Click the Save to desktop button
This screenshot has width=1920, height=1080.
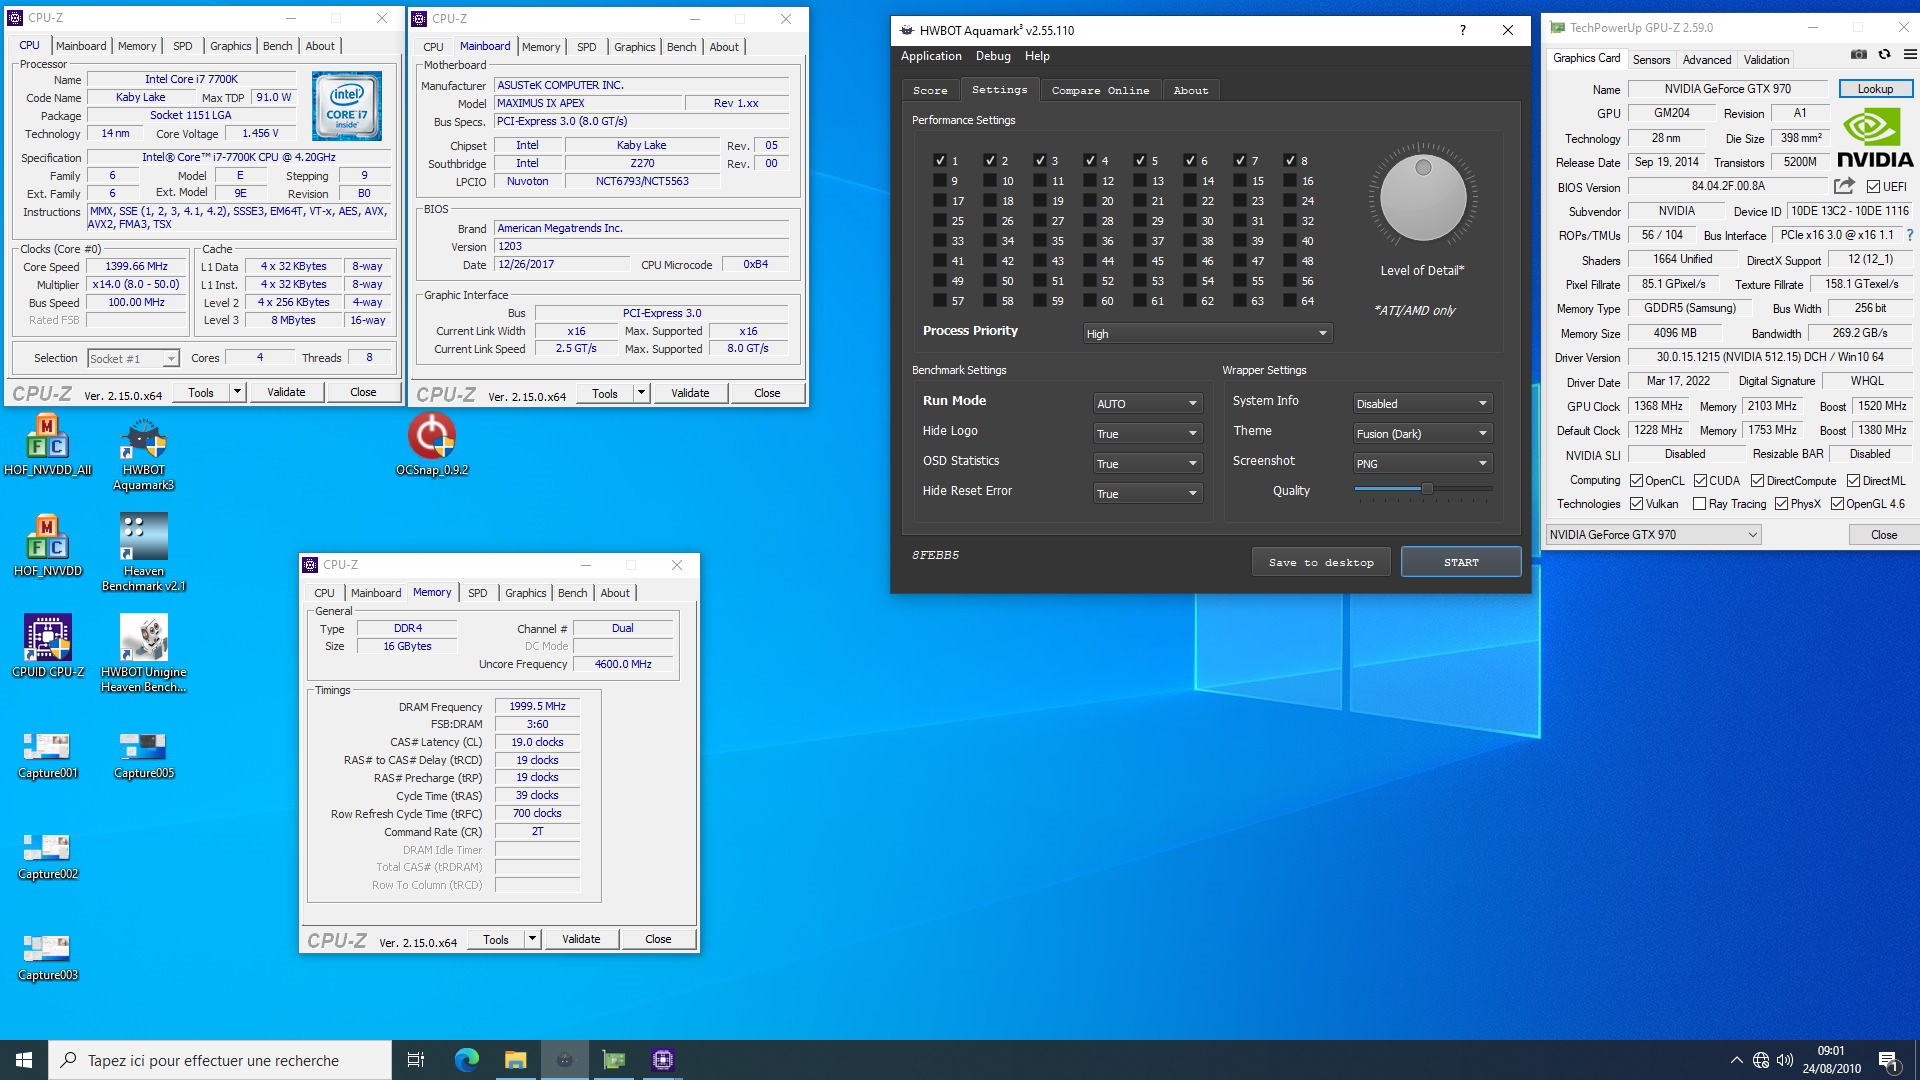click(x=1321, y=562)
